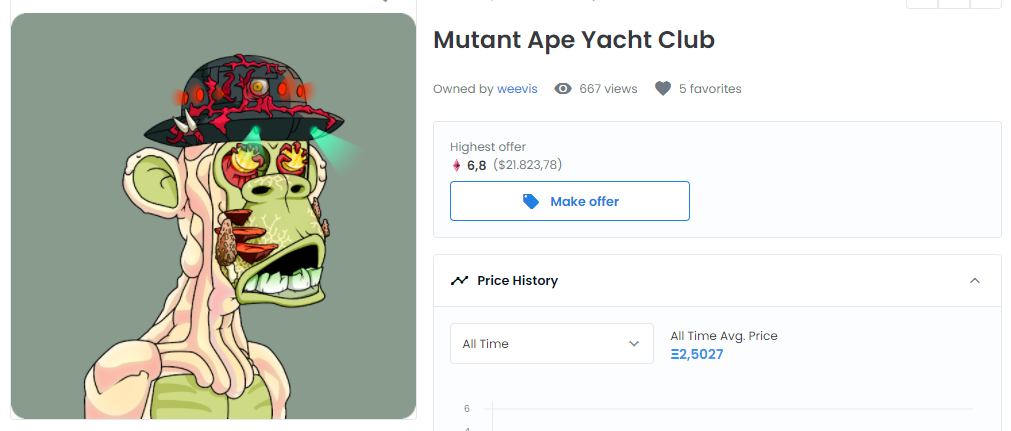
Task: Click the chart axis label 6
Action: [467, 408]
